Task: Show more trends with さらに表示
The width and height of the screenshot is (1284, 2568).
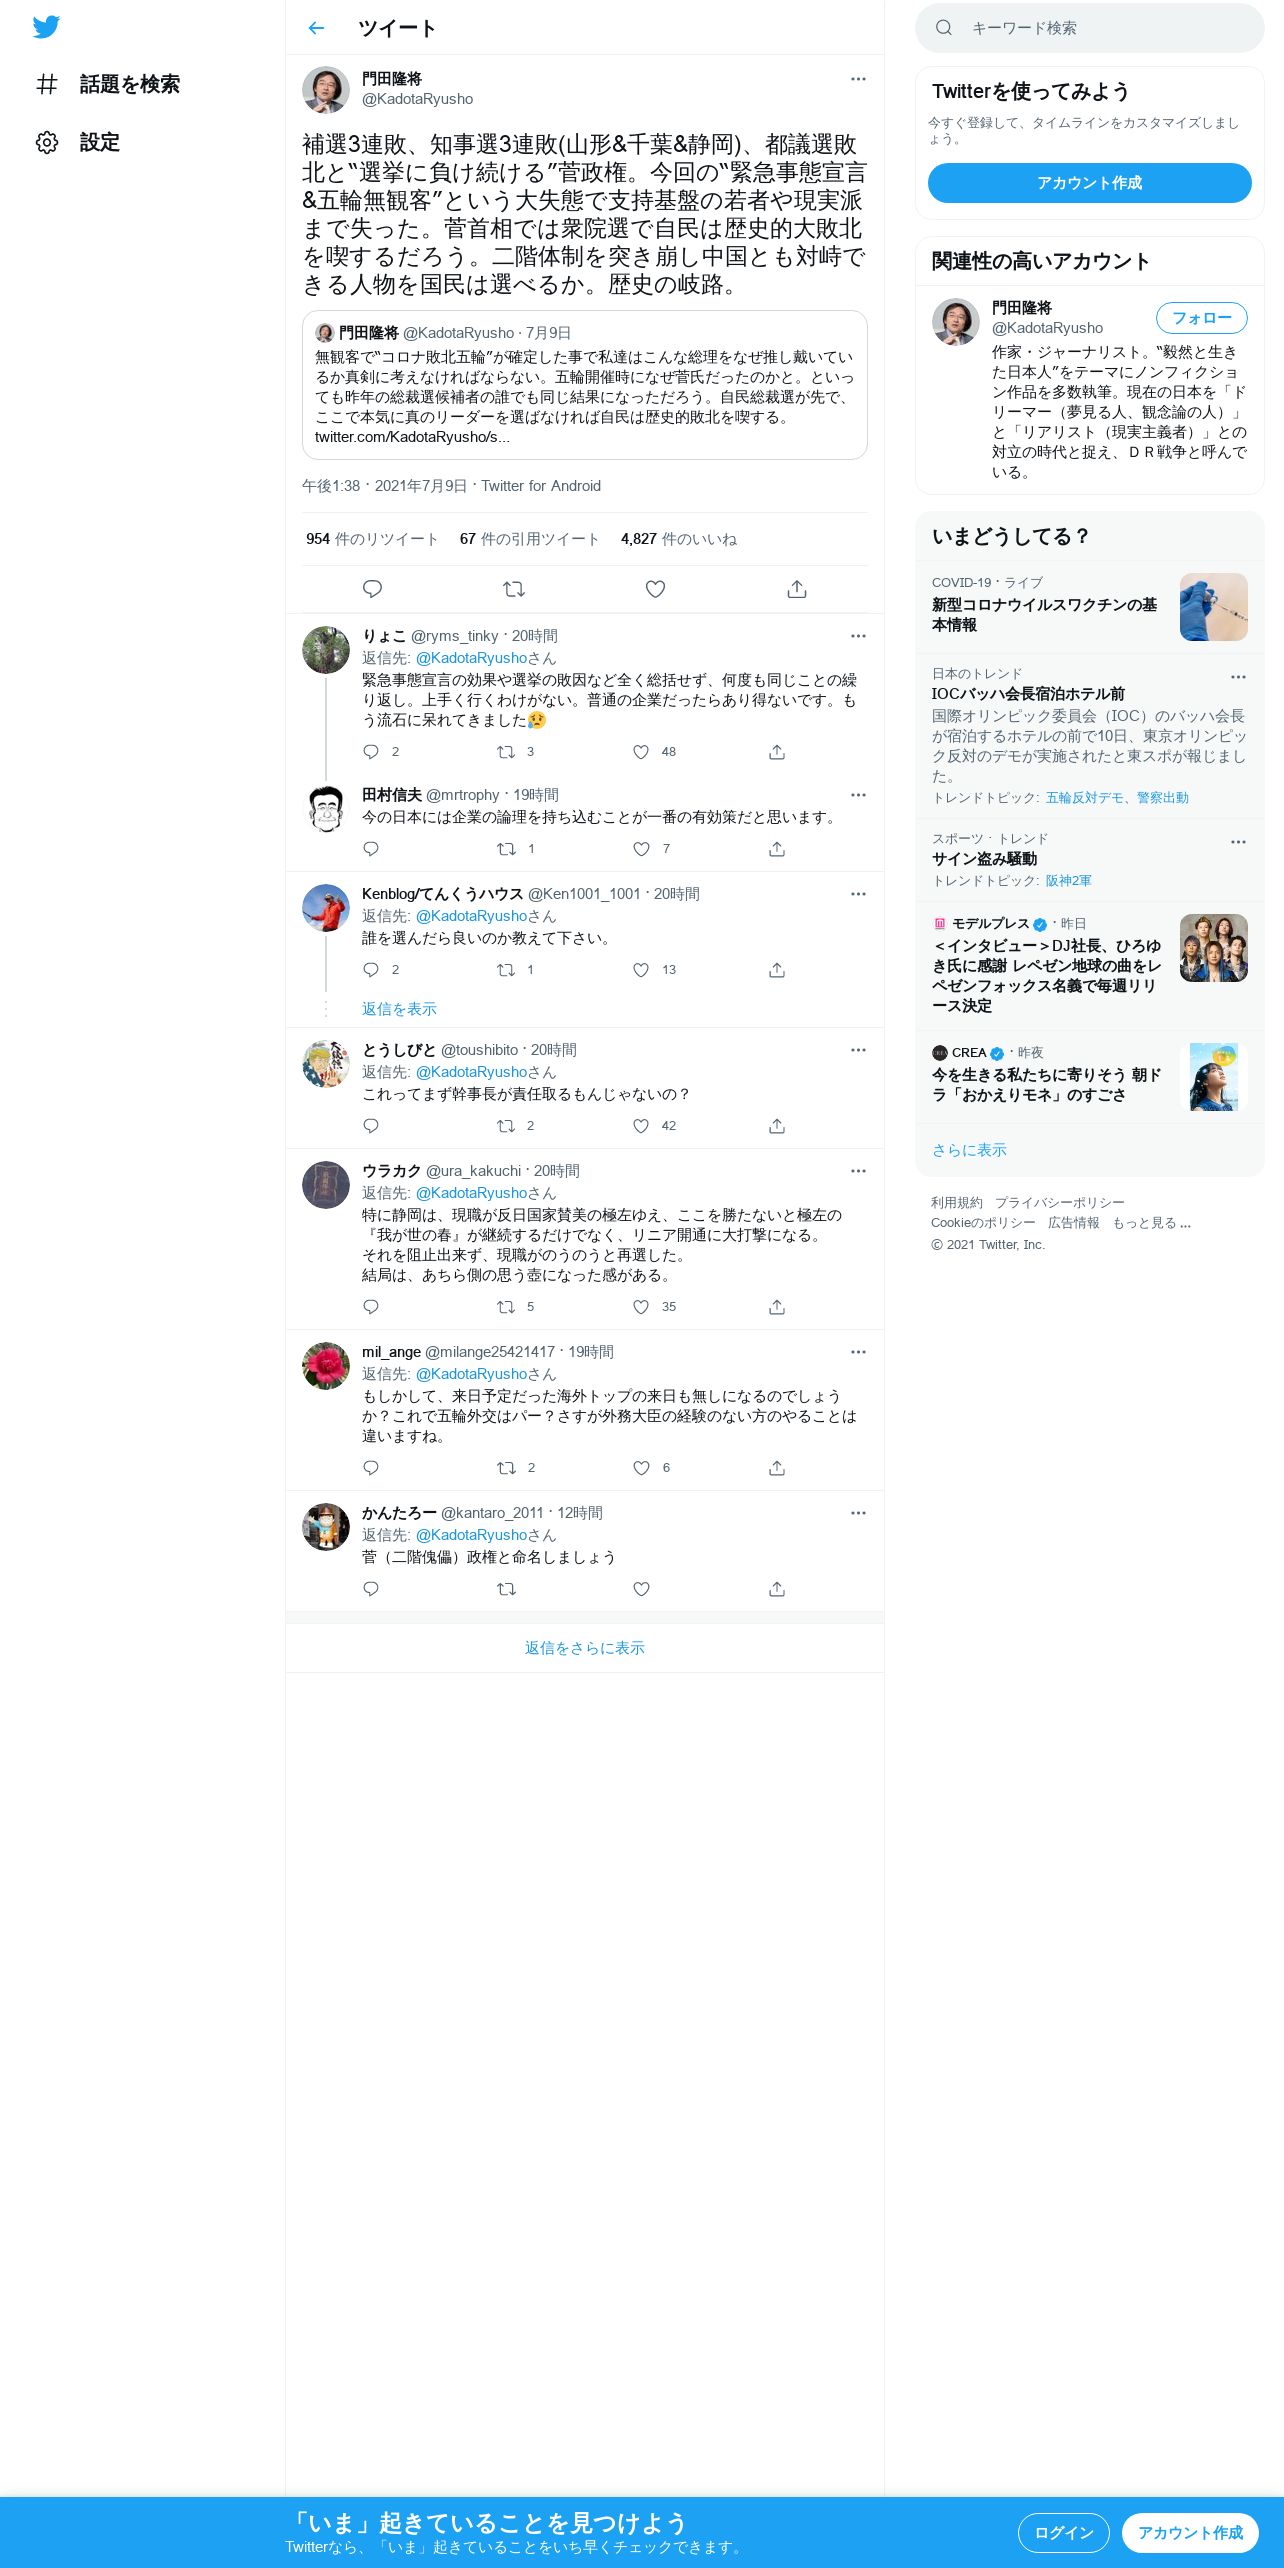Action: (x=969, y=1150)
